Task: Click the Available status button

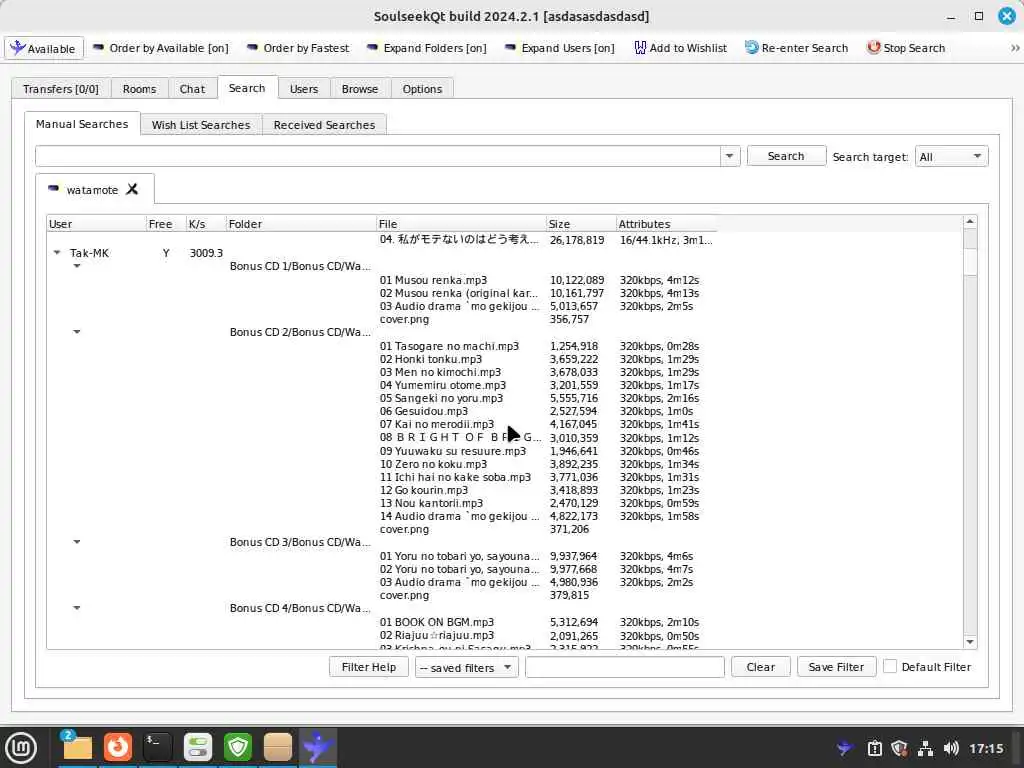Action: click(44, 48)
